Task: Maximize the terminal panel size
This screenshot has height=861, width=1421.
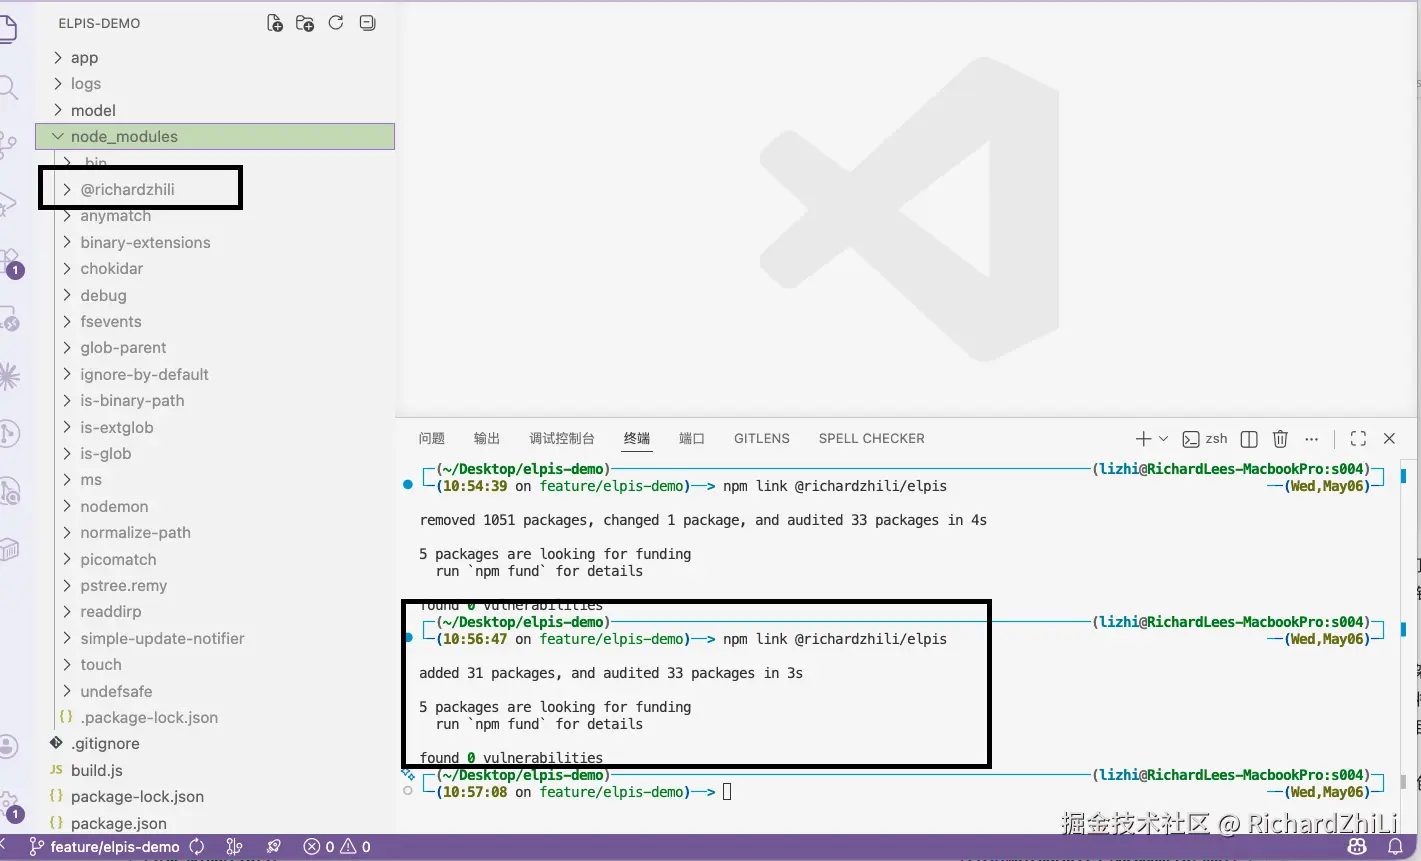Action: point(1358,438)
